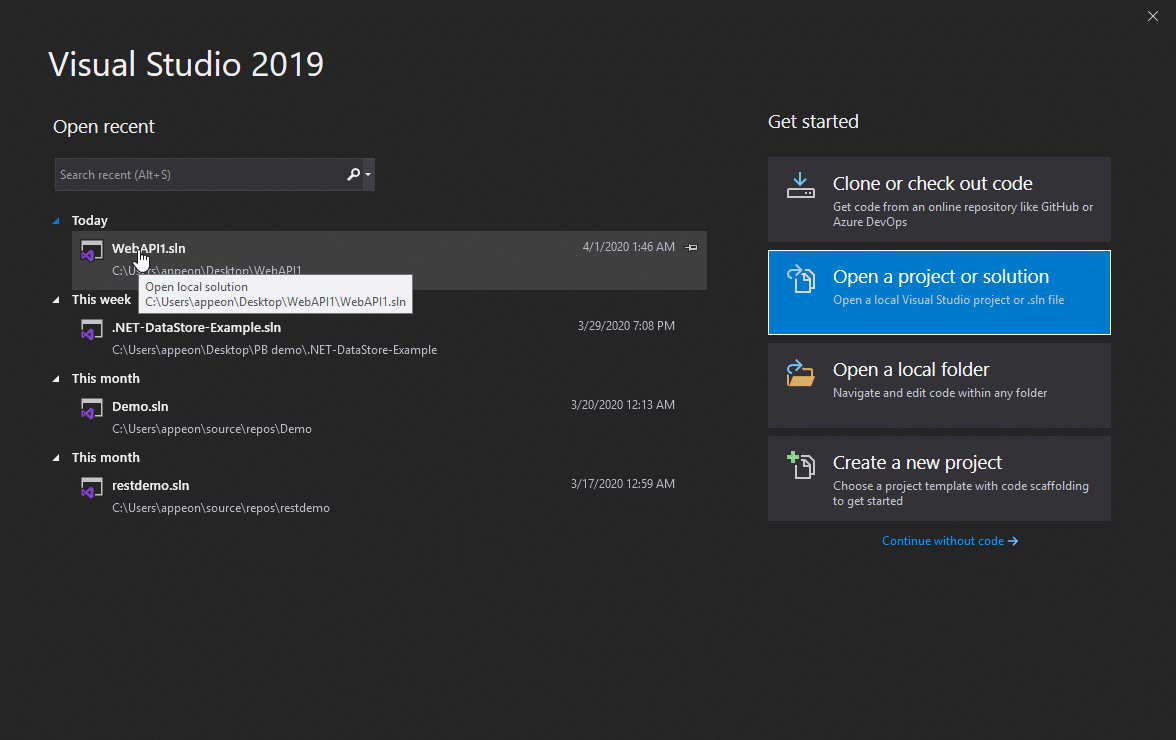Image resolution: width=1176 pixels, height=740 pixels.
Task: Open the WebAPI1.sln recent solution
Action: [x=389, y=260]
